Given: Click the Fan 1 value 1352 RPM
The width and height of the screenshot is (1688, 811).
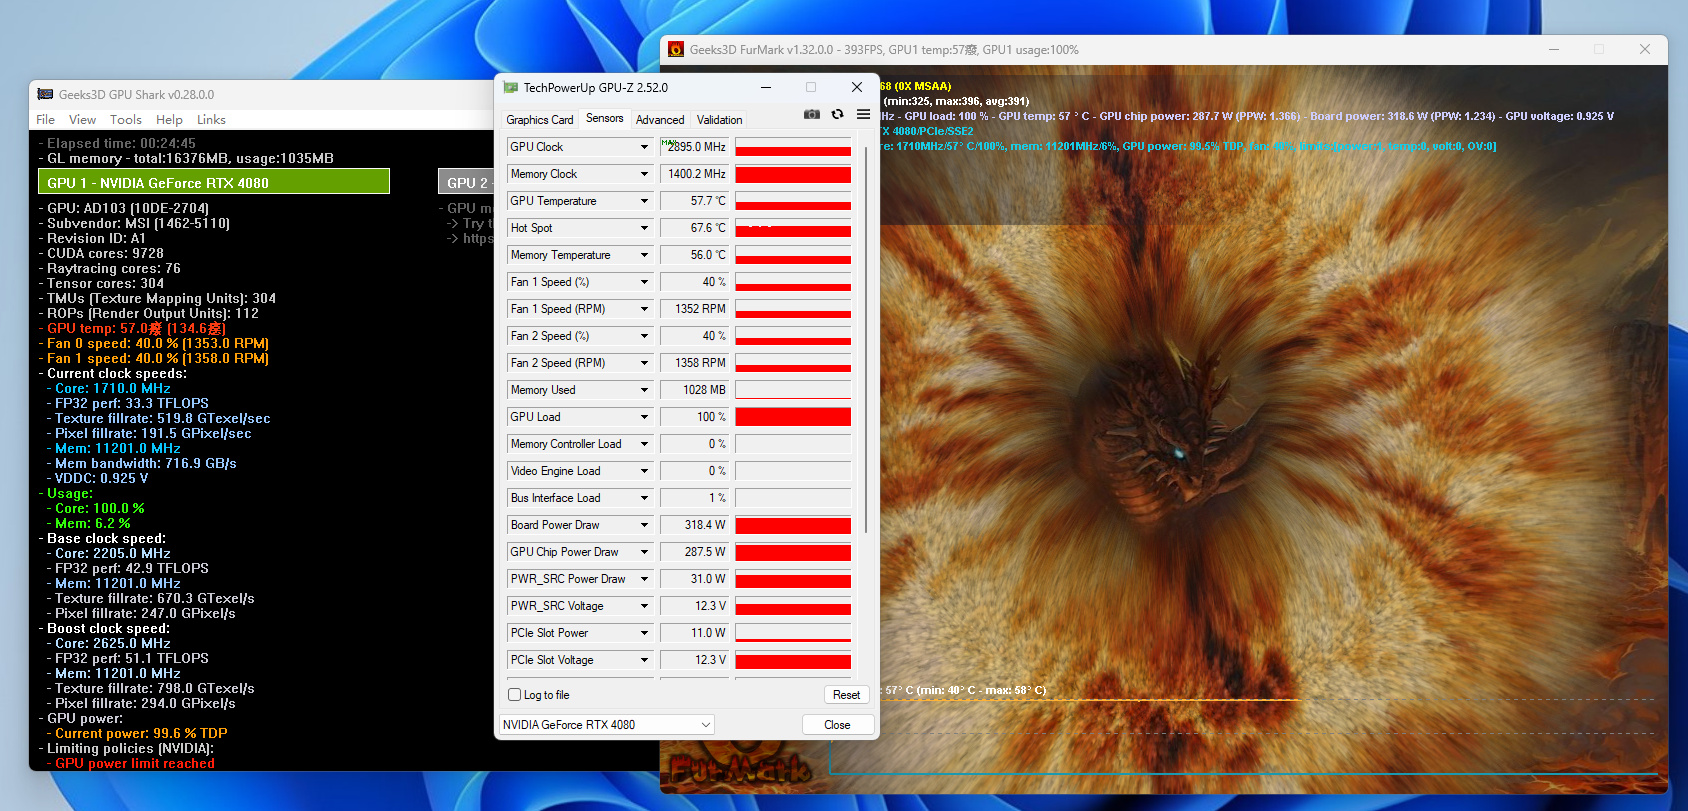Looking at the screenshot, I should tap(695, 309).
